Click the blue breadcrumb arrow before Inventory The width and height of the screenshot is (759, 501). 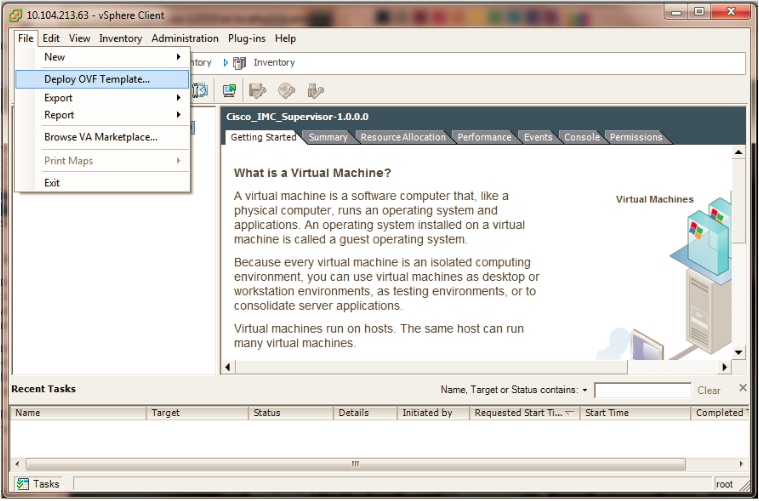click(x=226, y=63)
